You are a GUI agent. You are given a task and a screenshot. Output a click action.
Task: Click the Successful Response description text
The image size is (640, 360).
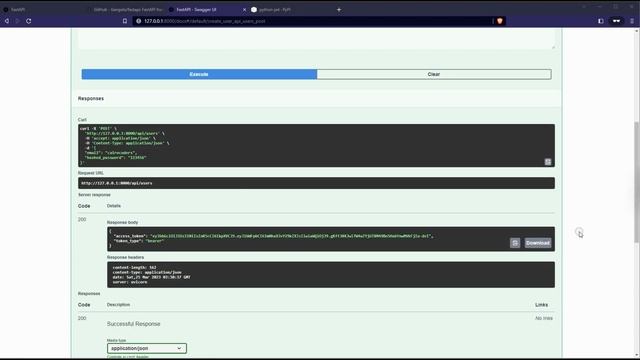[x=133, y=324]
